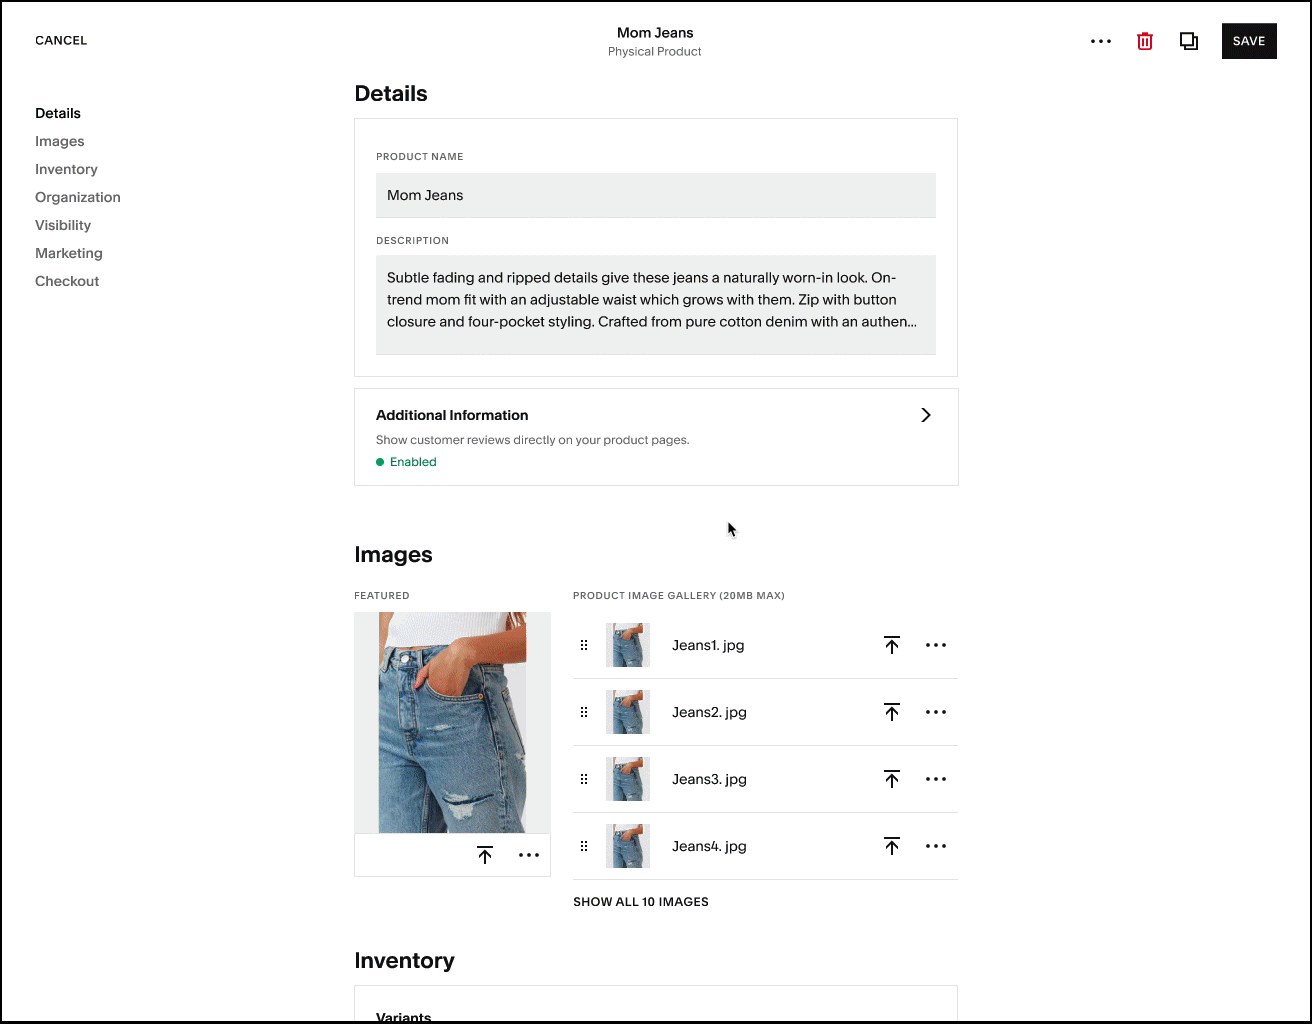This screenshot has width=1312, height=1024.
Task: Open more options for Jeans4. jpg
Action: pos(936,846)
